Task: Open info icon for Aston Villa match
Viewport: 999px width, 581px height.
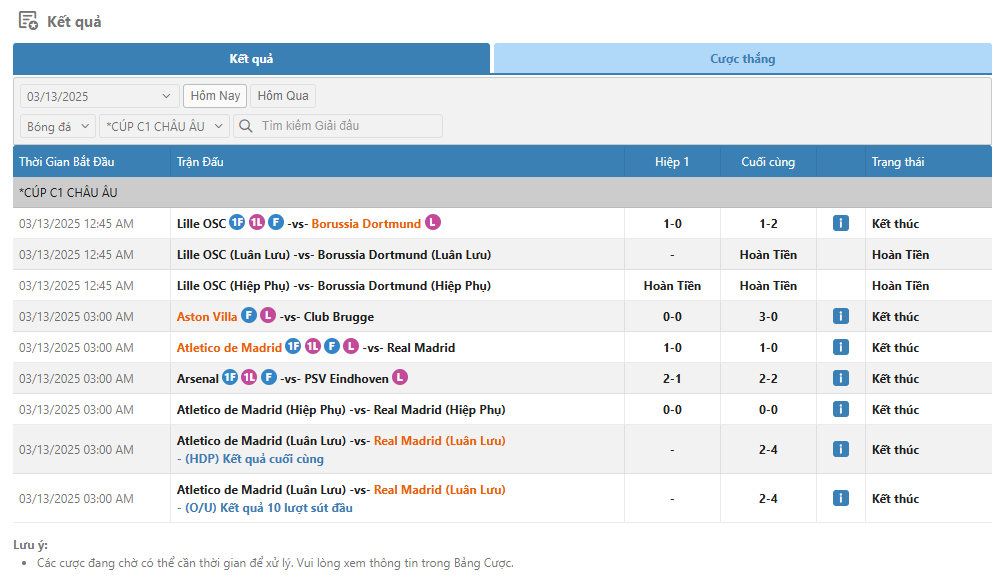Action: click(840, 316)
